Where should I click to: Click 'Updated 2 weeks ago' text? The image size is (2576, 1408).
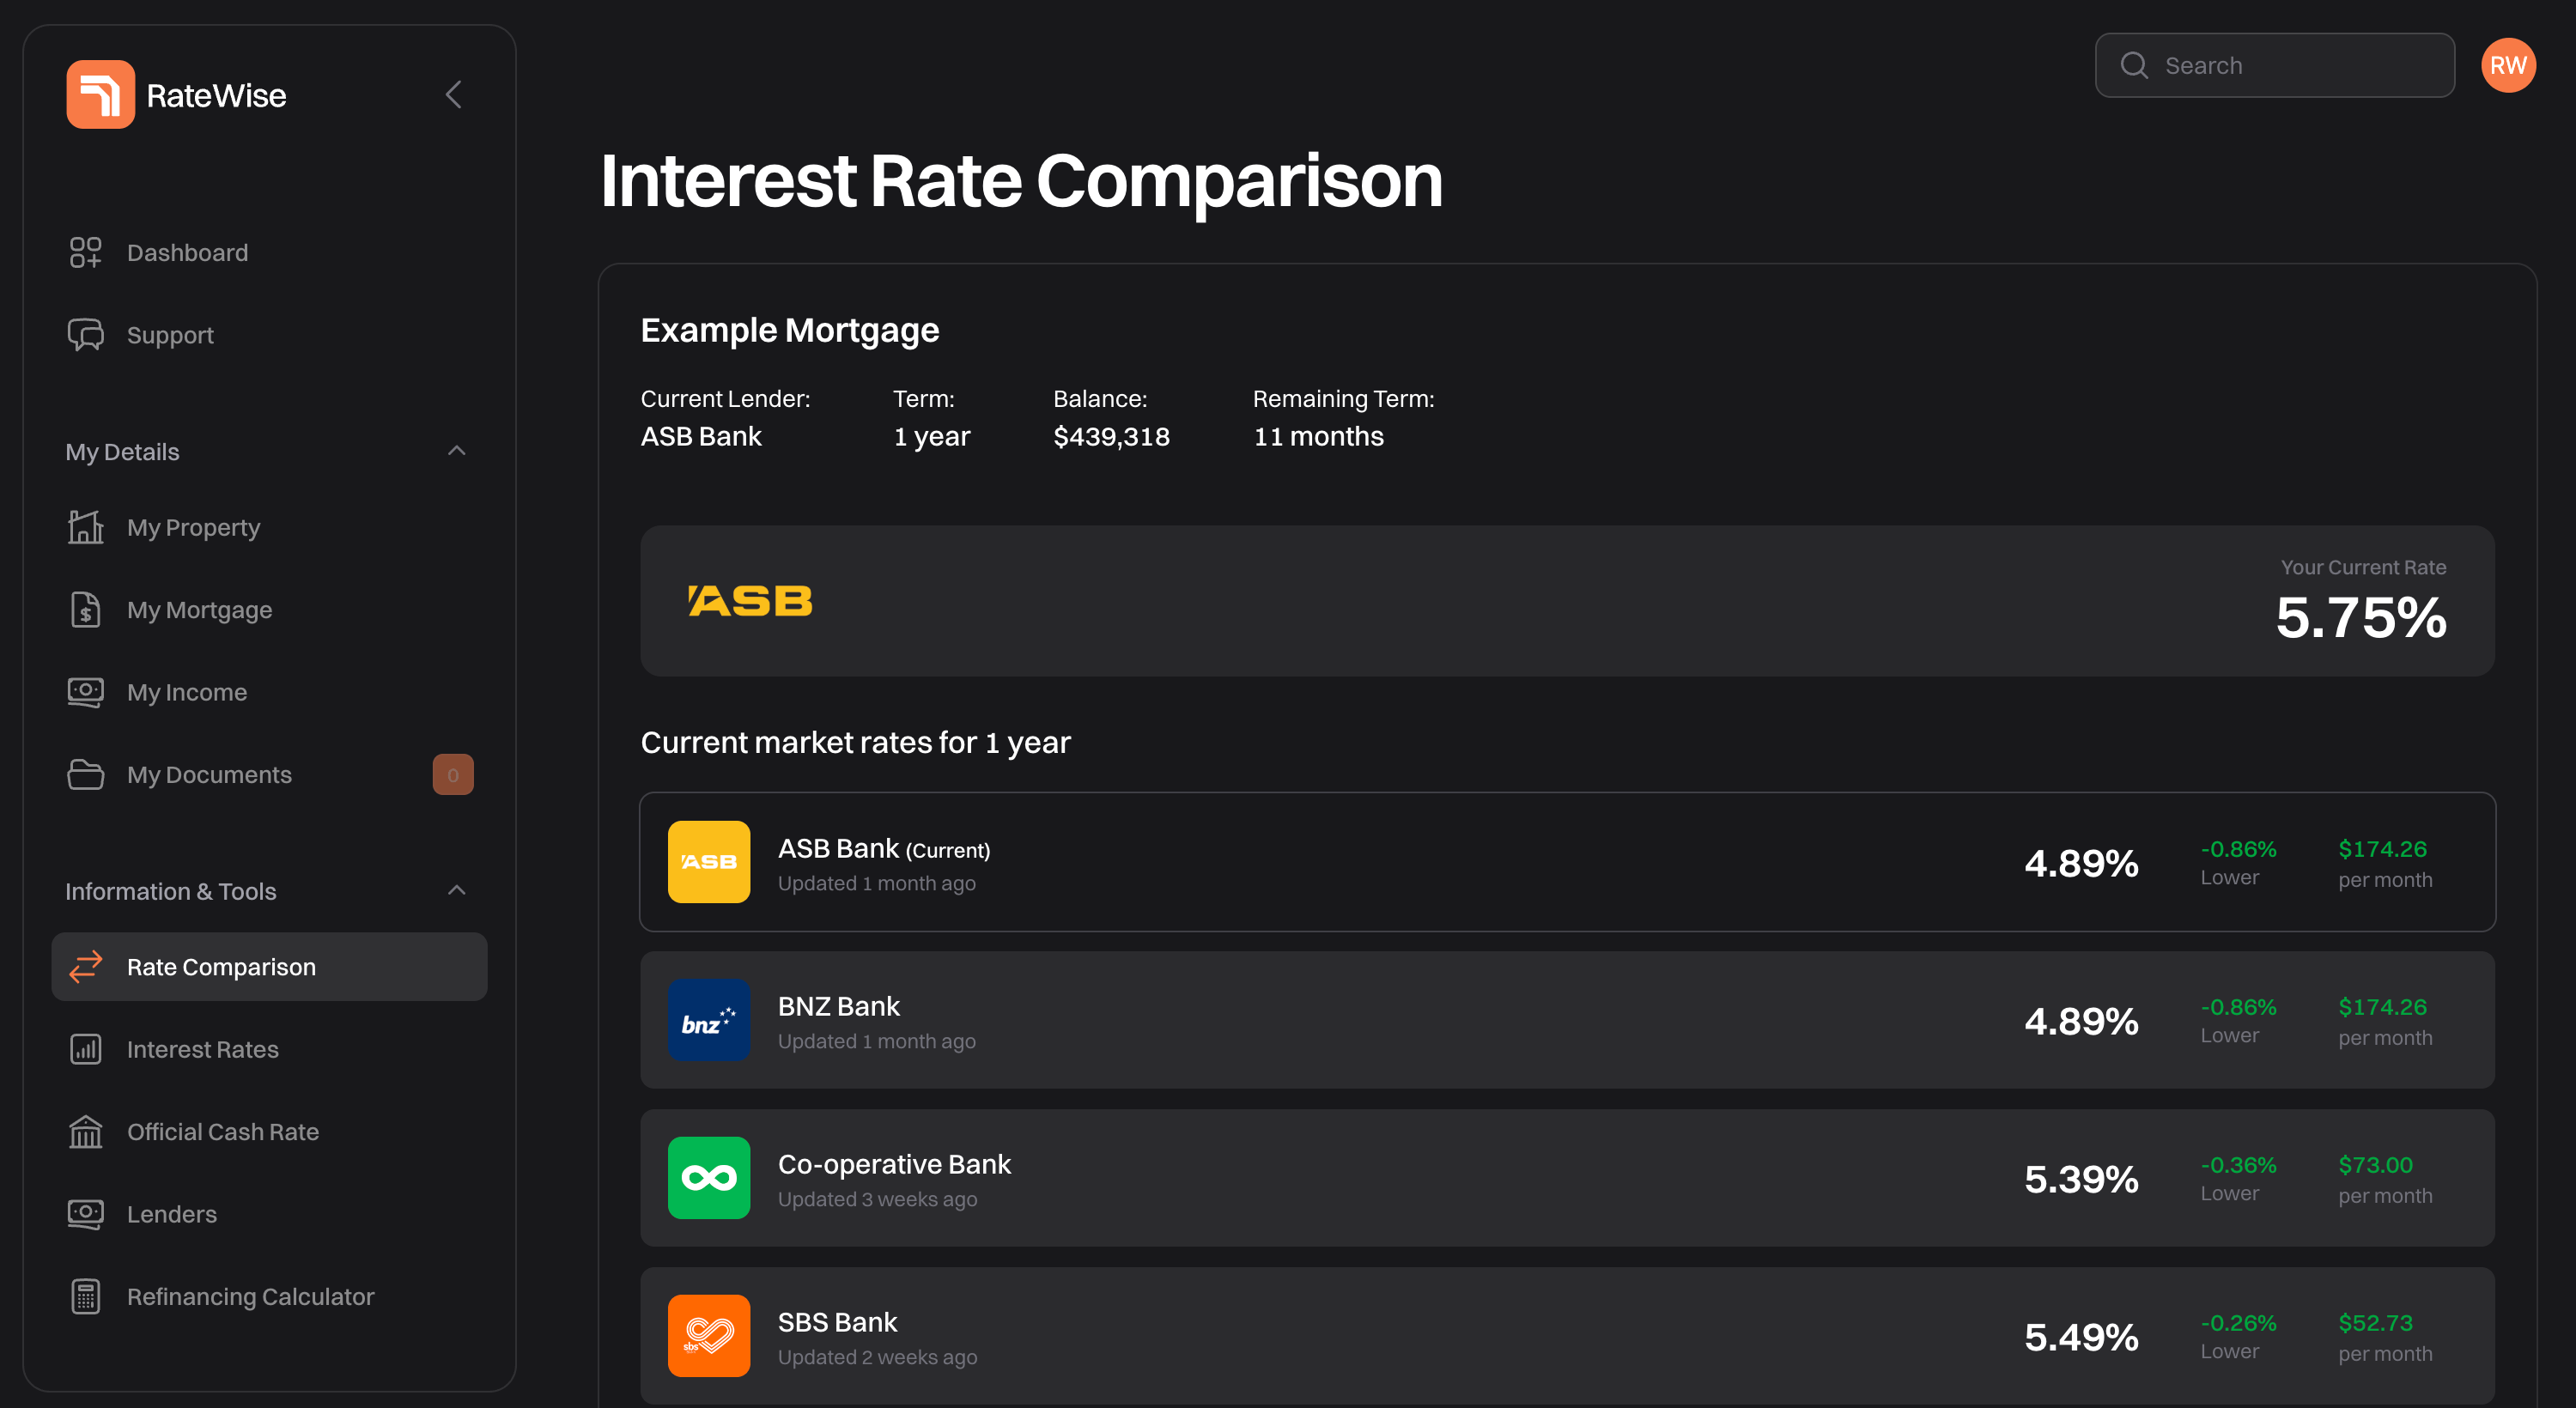[877, 1357]
